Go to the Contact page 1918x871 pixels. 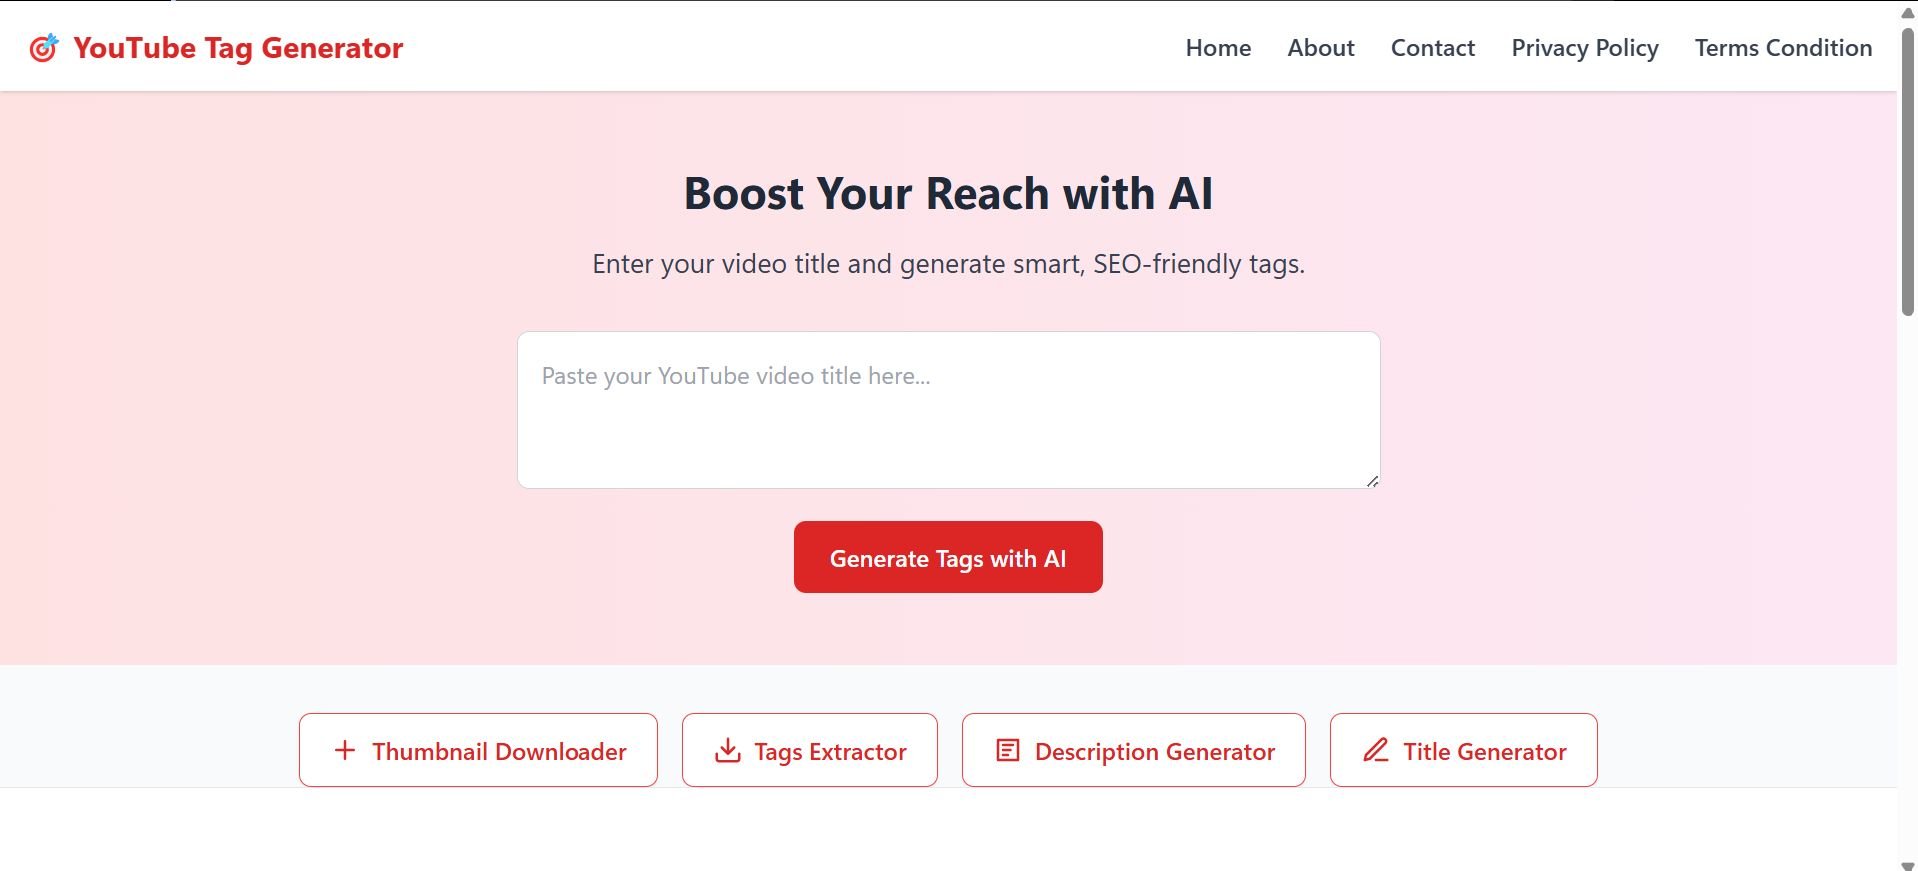click(1432, 48)
